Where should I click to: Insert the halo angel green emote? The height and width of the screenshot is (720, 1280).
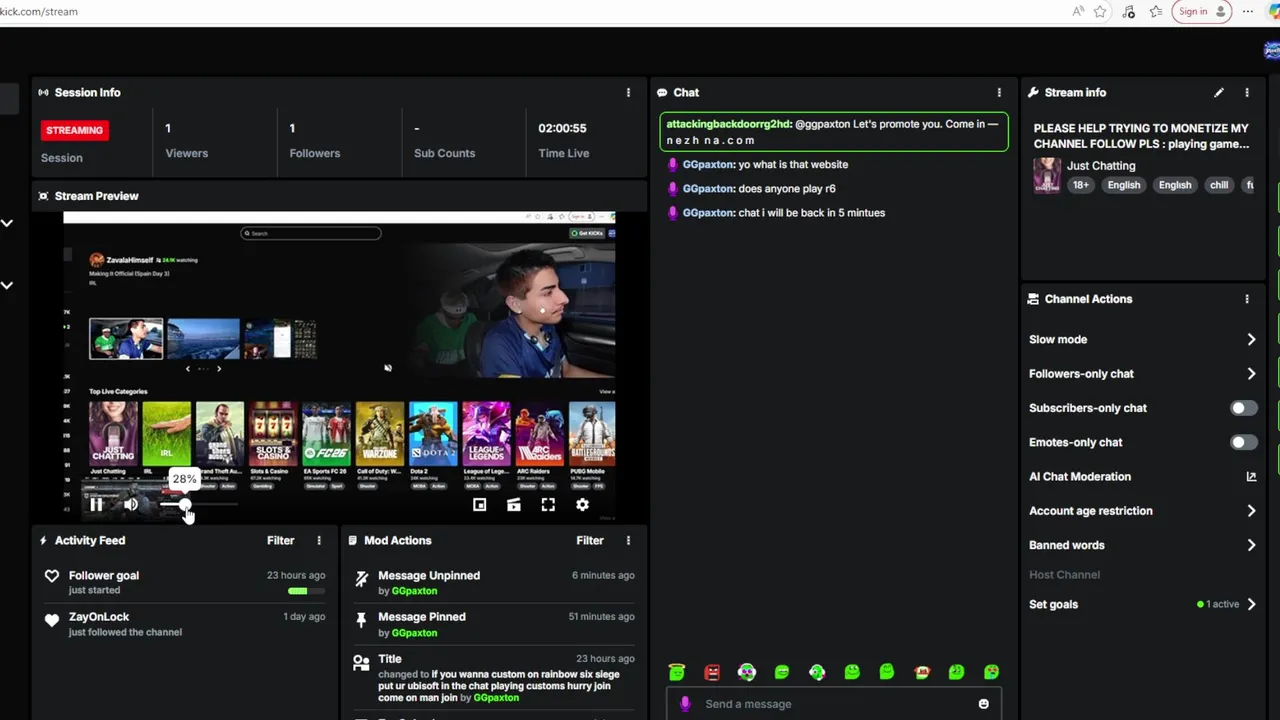tap(677, 672)
